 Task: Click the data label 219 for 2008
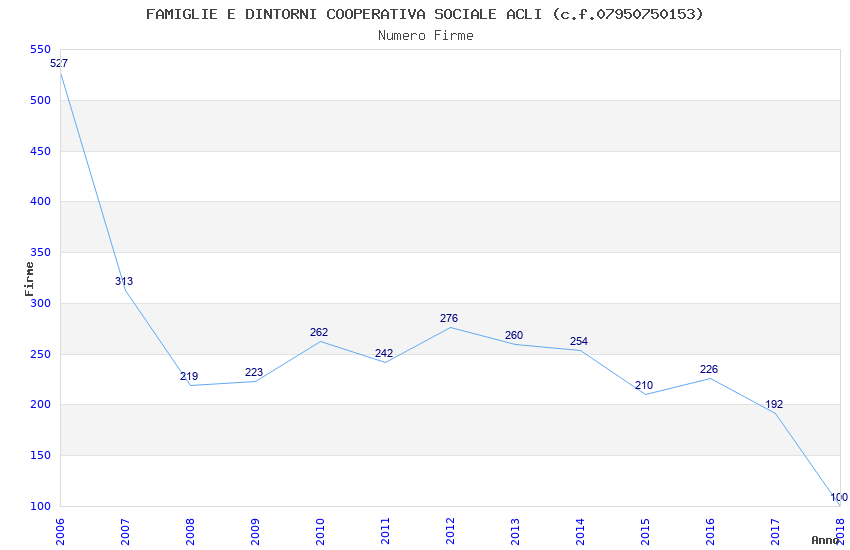tap(189, 376)
